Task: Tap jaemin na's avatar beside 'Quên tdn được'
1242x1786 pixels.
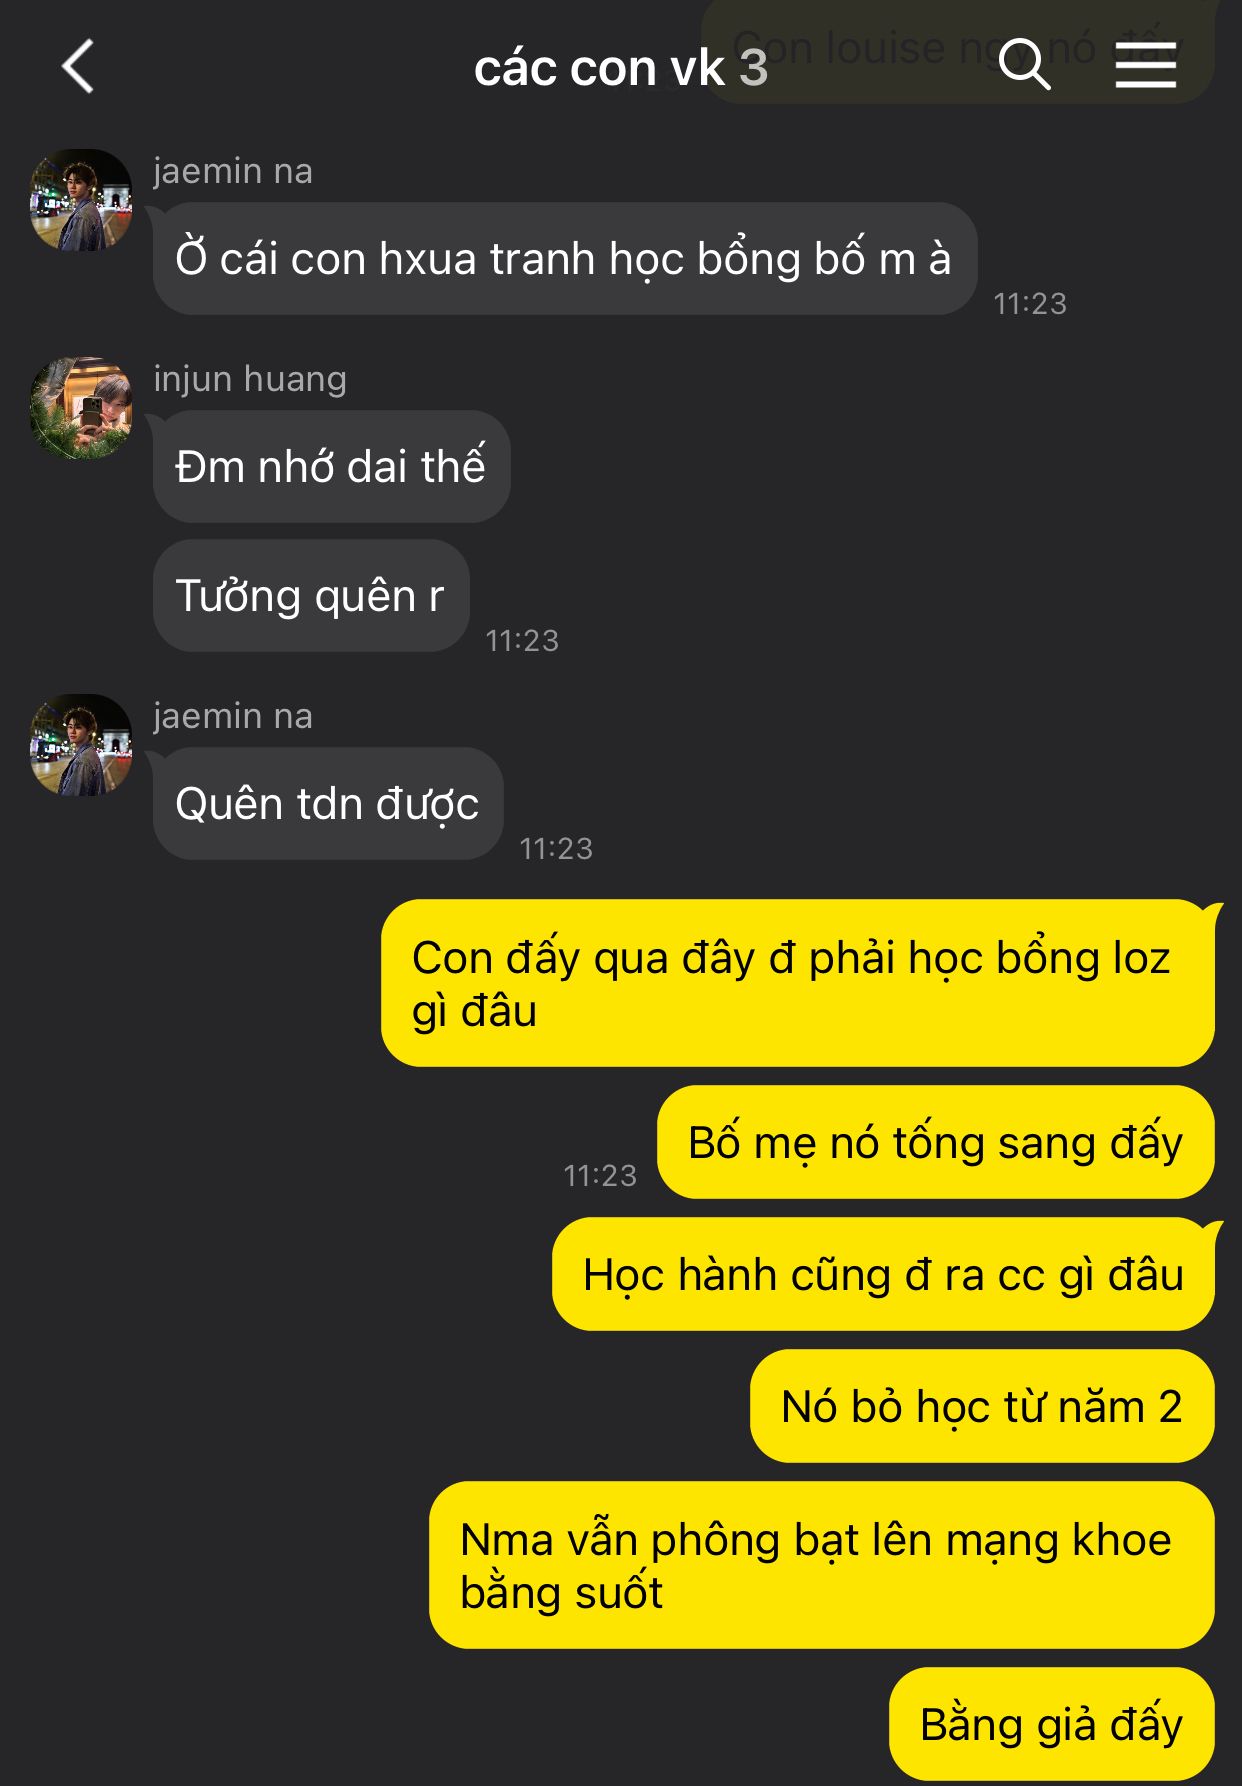Action: point(81,745)
